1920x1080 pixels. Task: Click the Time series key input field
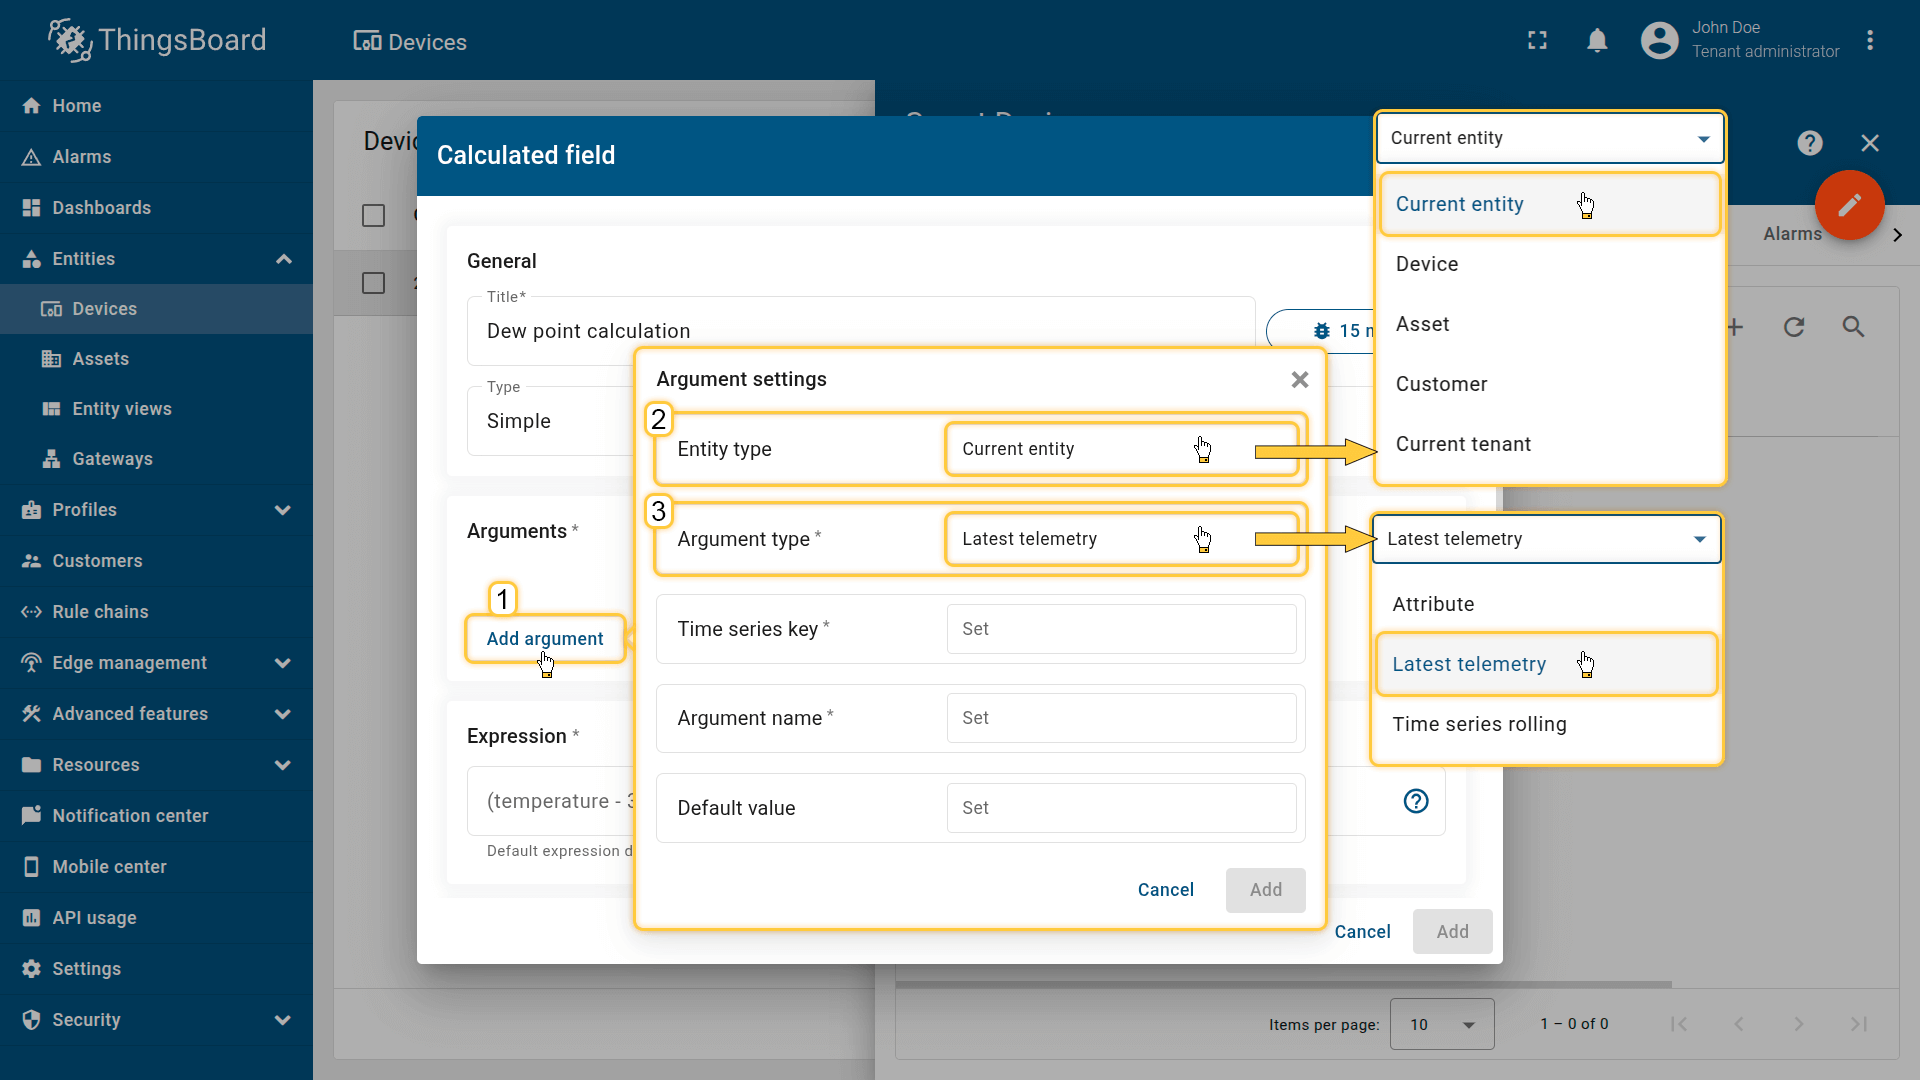tap(1120, 629)
